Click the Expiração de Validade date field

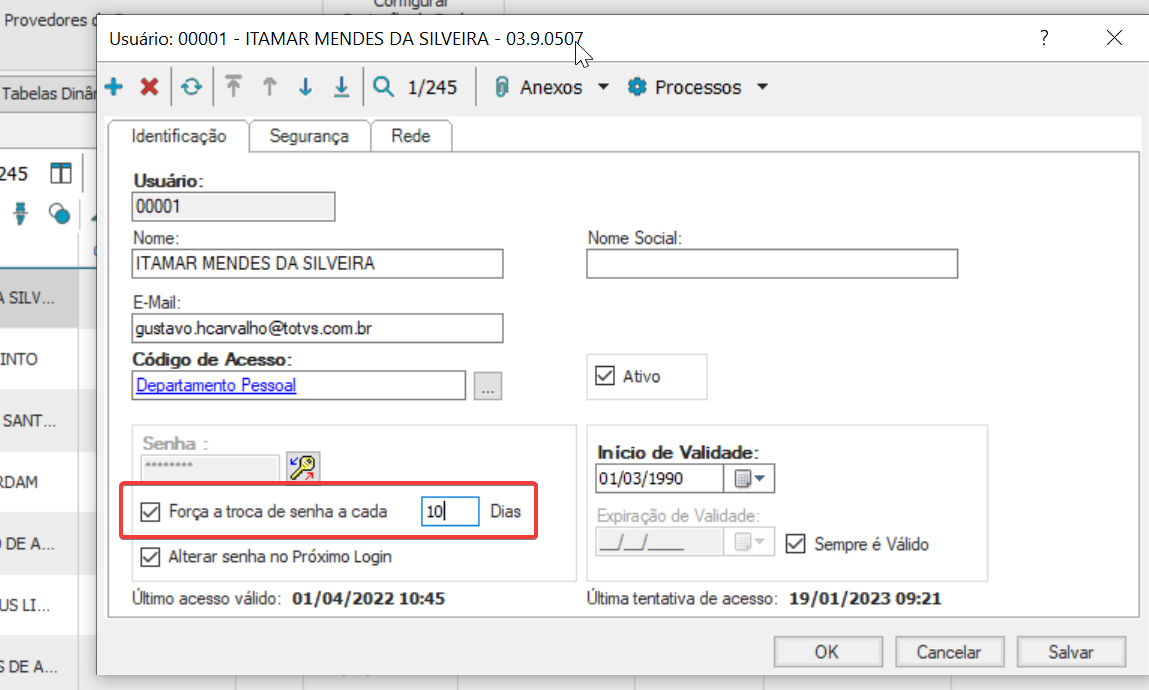pyautogui.click(x=660, y=542)
